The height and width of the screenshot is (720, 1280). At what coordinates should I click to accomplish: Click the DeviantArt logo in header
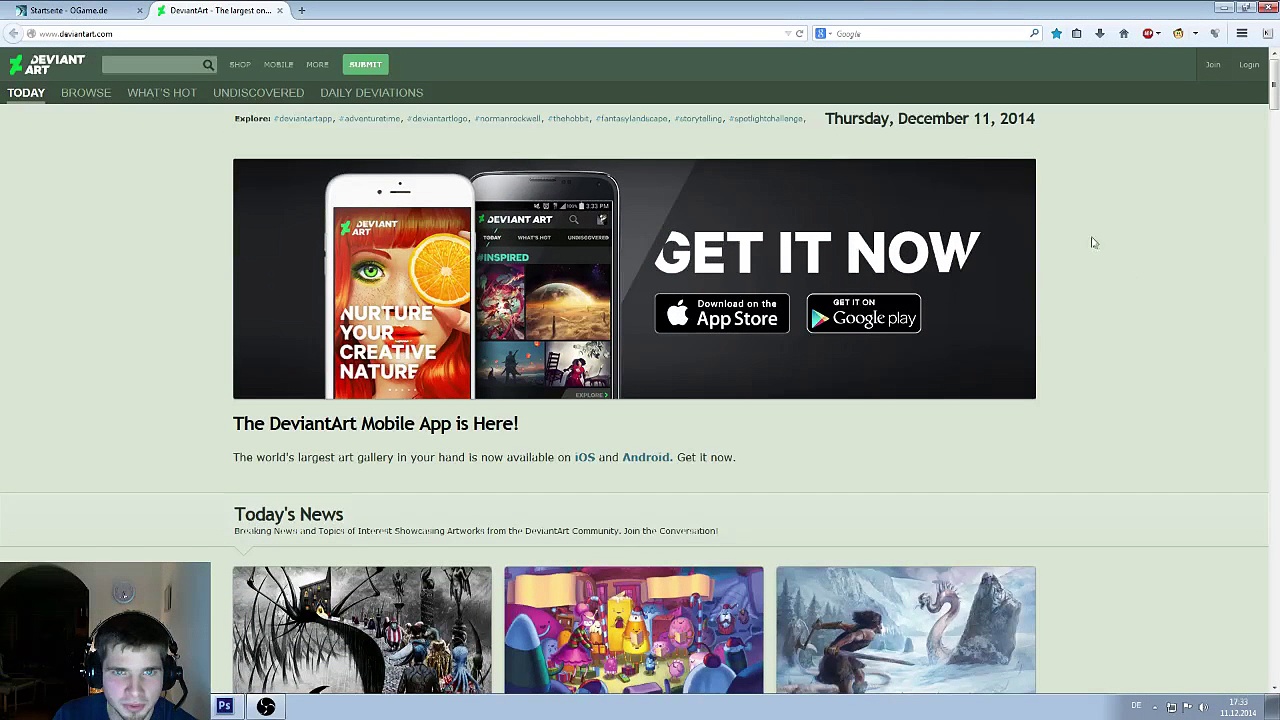[x=47, y=64]
